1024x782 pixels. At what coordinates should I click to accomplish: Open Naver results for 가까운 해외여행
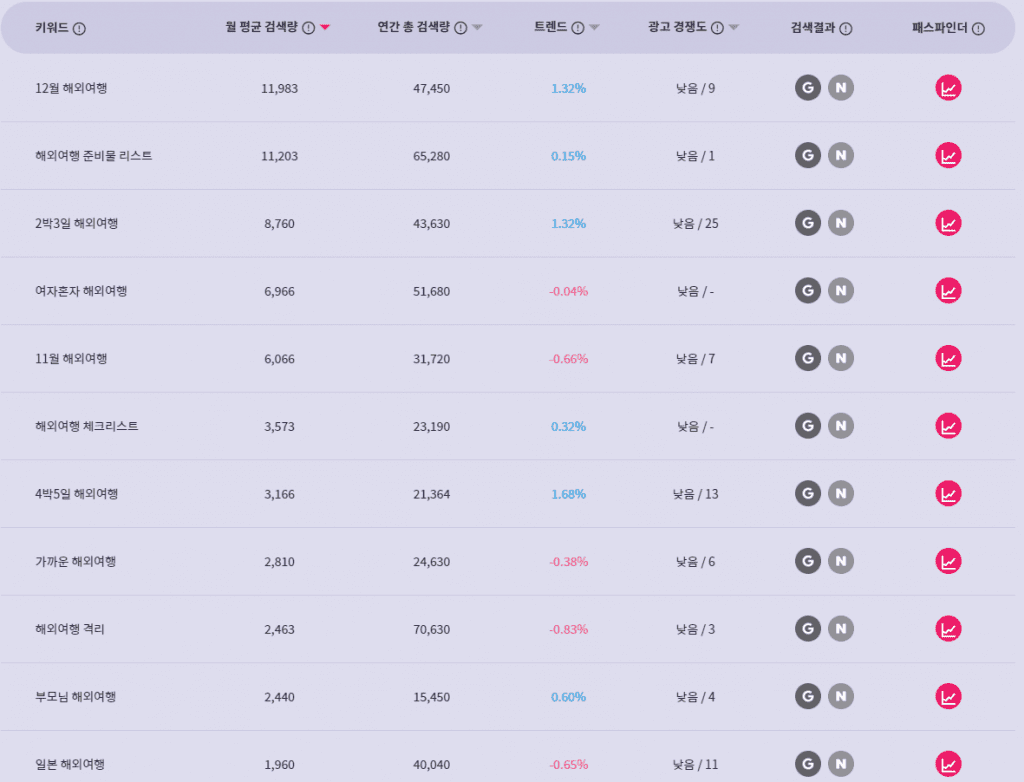coord(841,561)
